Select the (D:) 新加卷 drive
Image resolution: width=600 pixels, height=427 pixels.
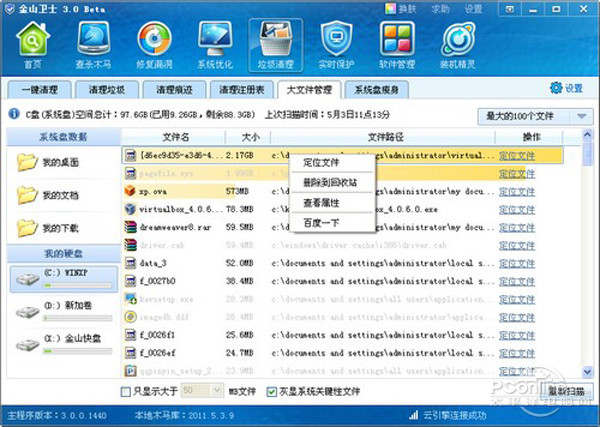(64, 312)
